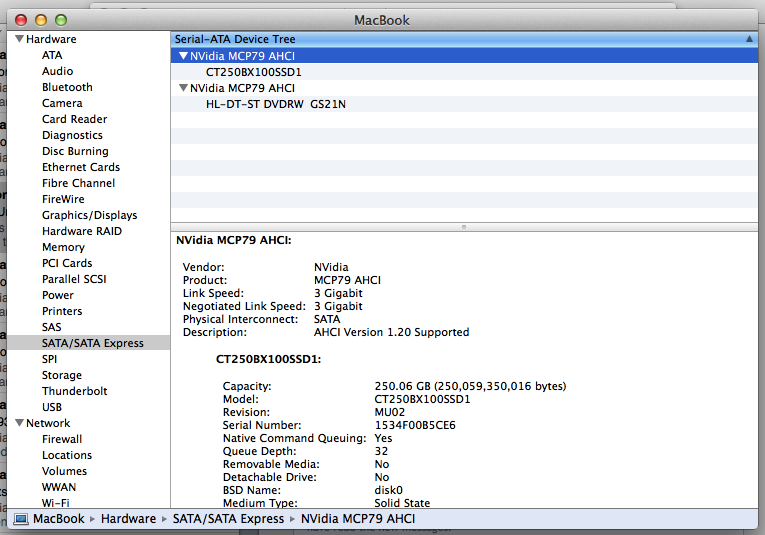Image resolution: width=765 pixels, height=535 pixels.
Task: Show Disc Burning details
Action: [75, 151]
